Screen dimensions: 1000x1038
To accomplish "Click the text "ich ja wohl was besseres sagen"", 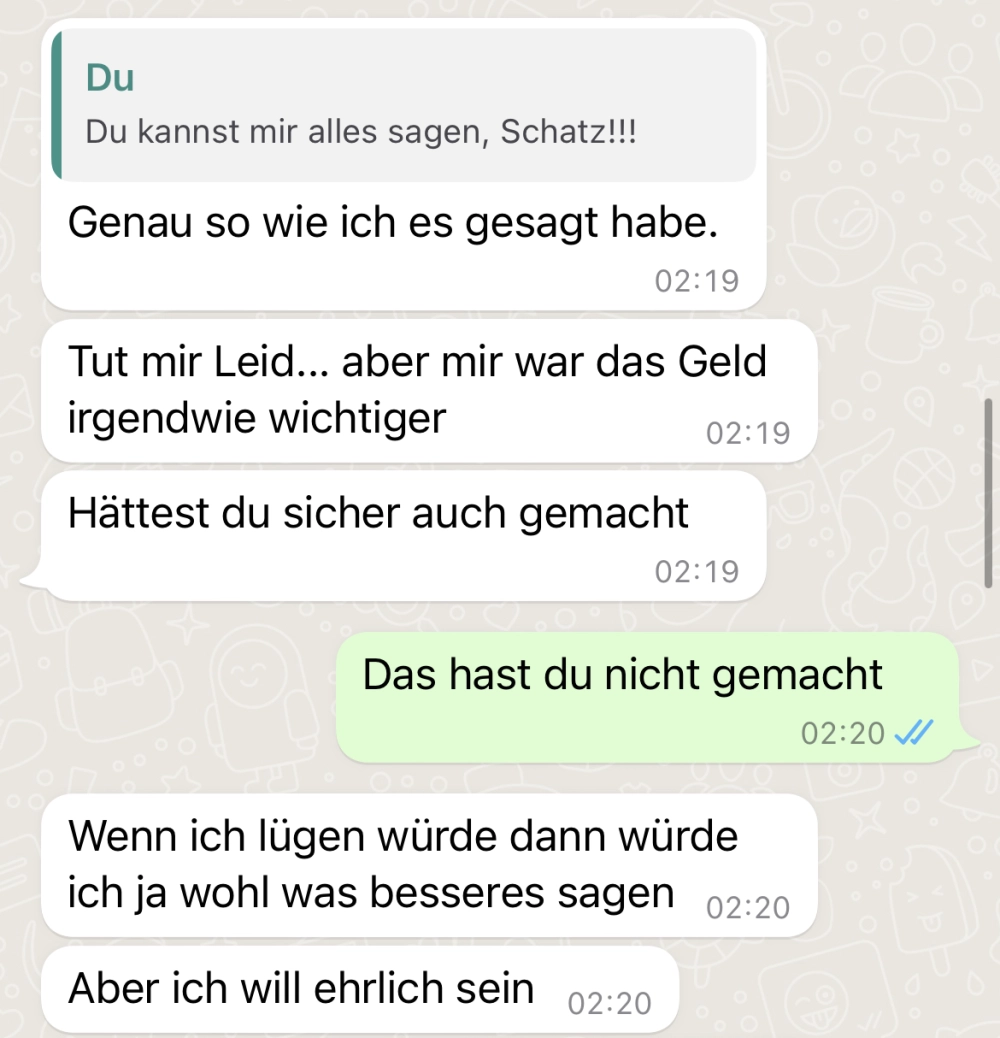I will click(x=371, y=893).
